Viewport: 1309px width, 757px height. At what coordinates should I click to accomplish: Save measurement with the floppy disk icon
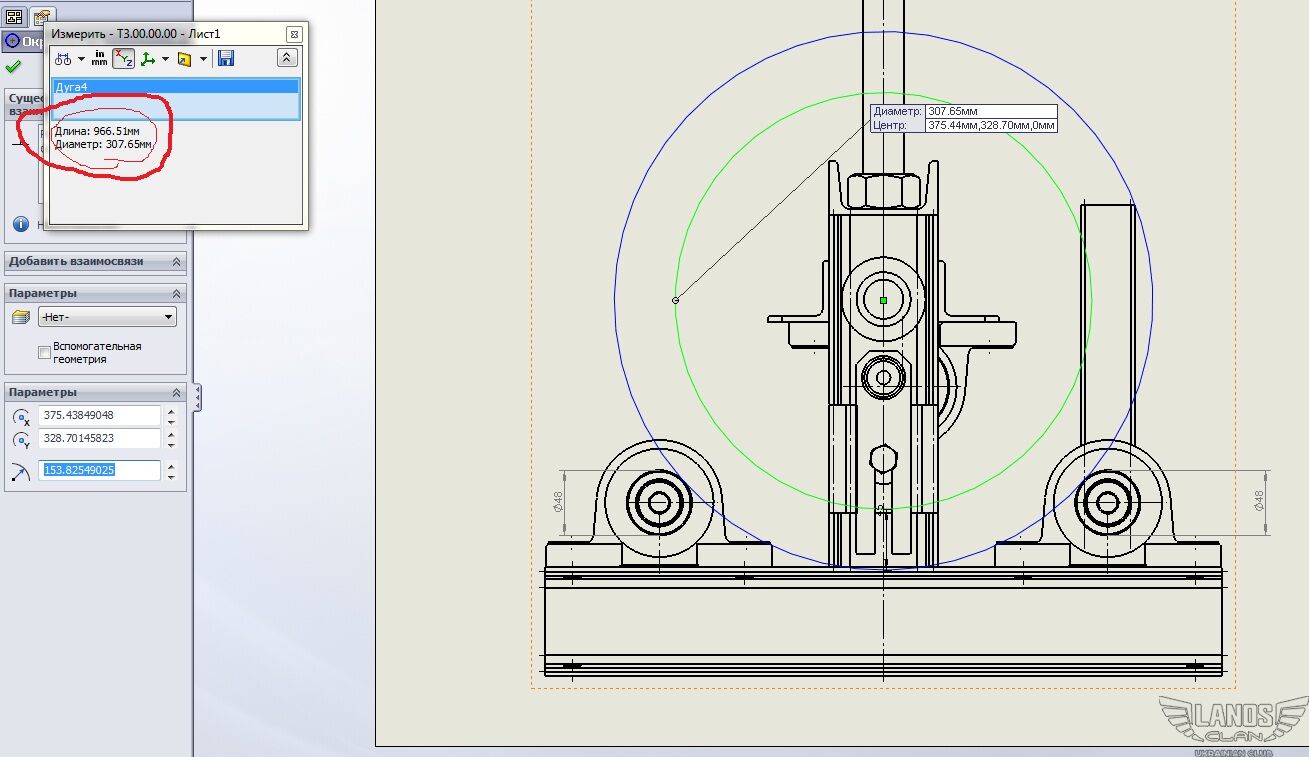tap(226, 59)
